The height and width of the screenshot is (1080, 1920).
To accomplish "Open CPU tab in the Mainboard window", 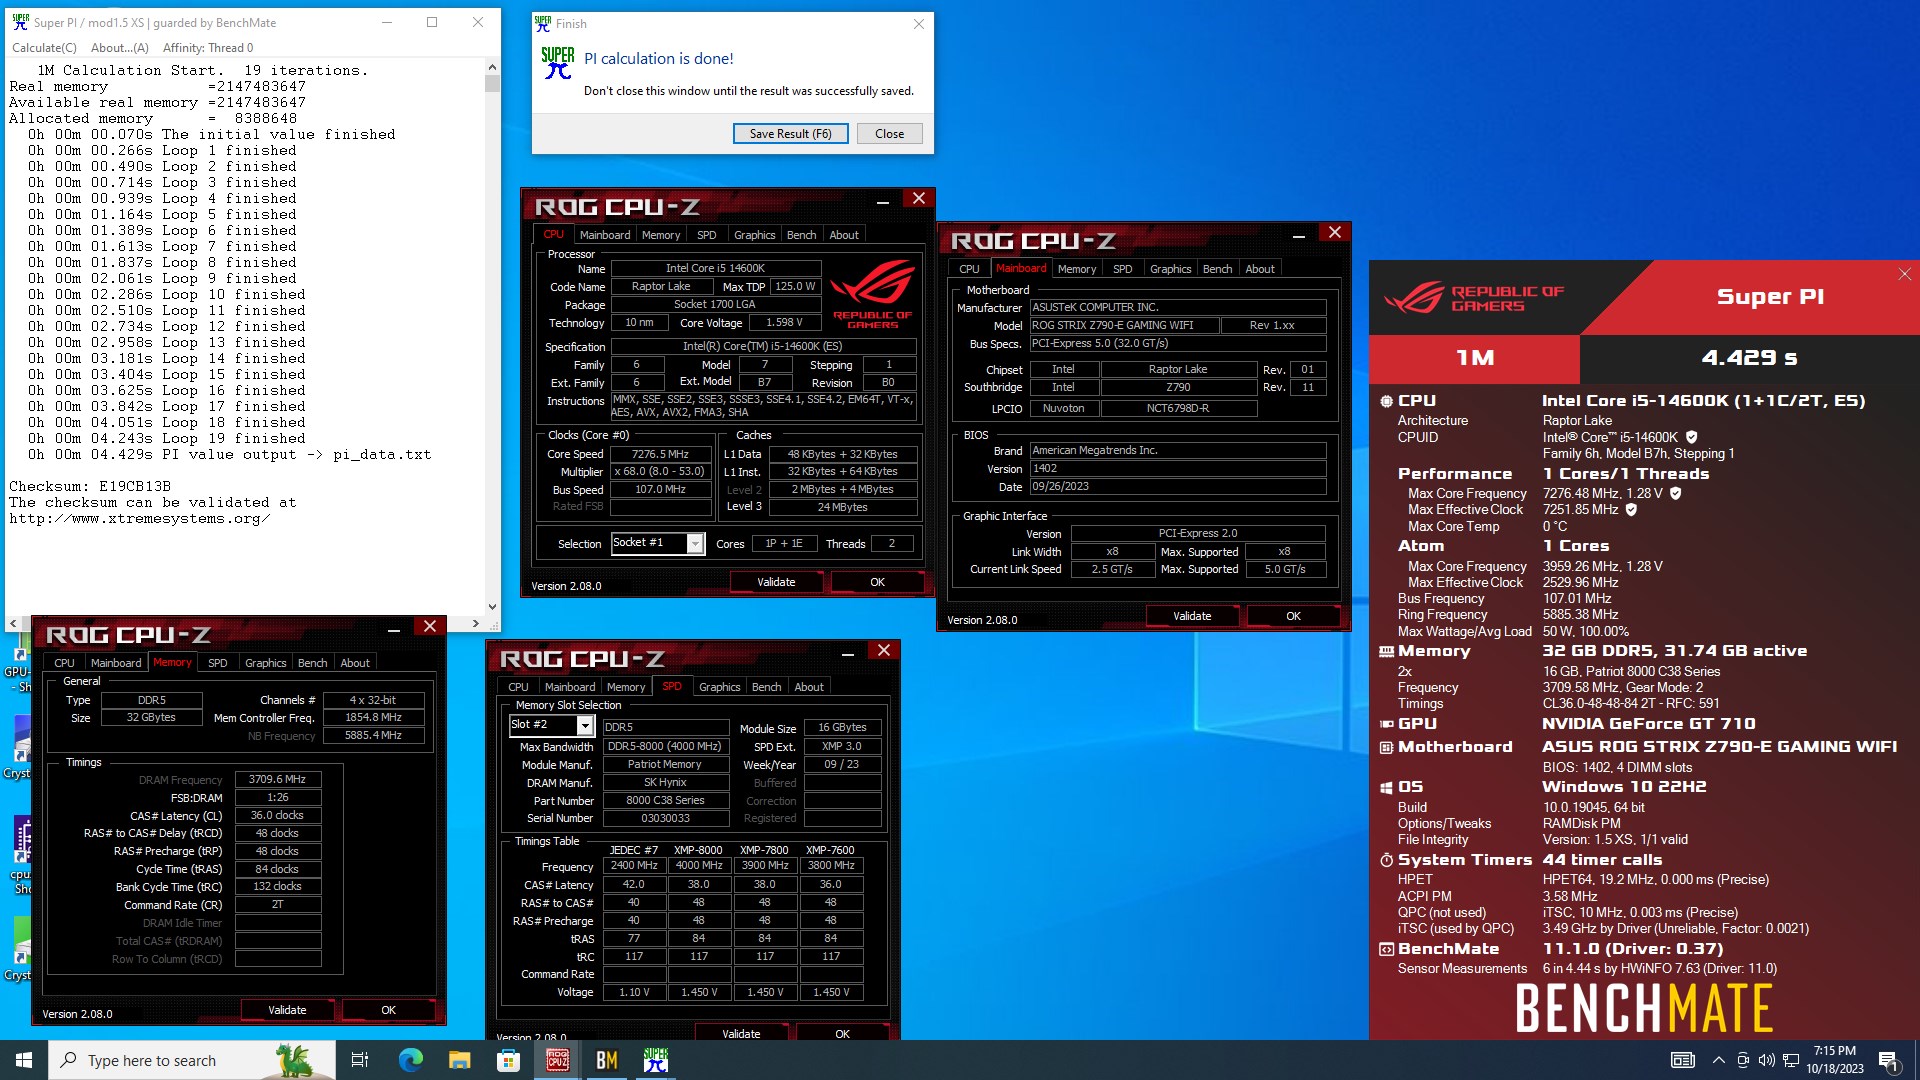I will point(969,269).
